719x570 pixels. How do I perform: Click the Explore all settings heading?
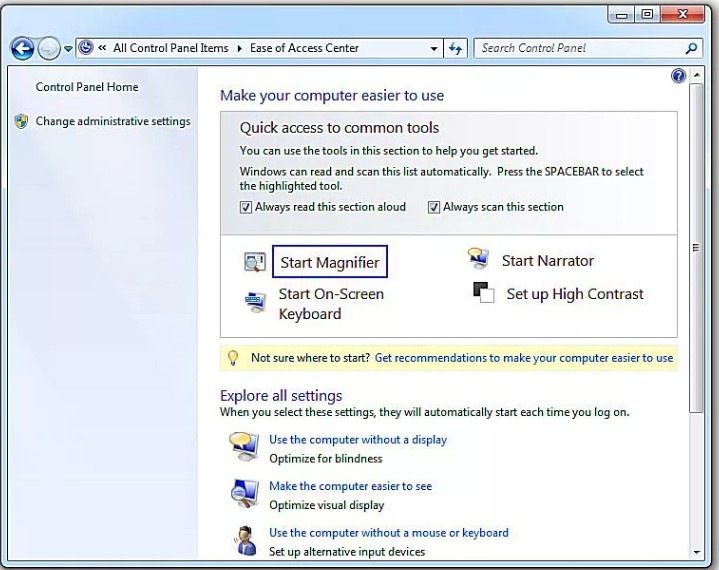click(281, 395)
